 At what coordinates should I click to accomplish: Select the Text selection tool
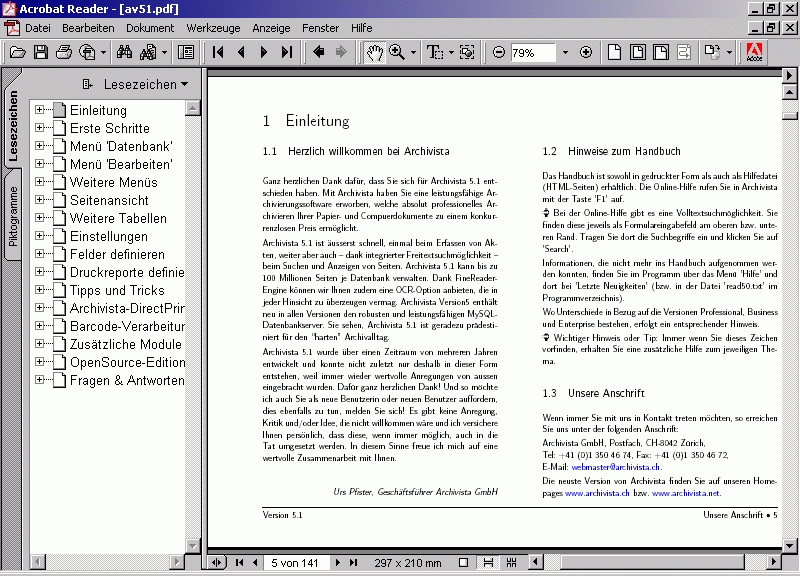[x=434, y=52]
